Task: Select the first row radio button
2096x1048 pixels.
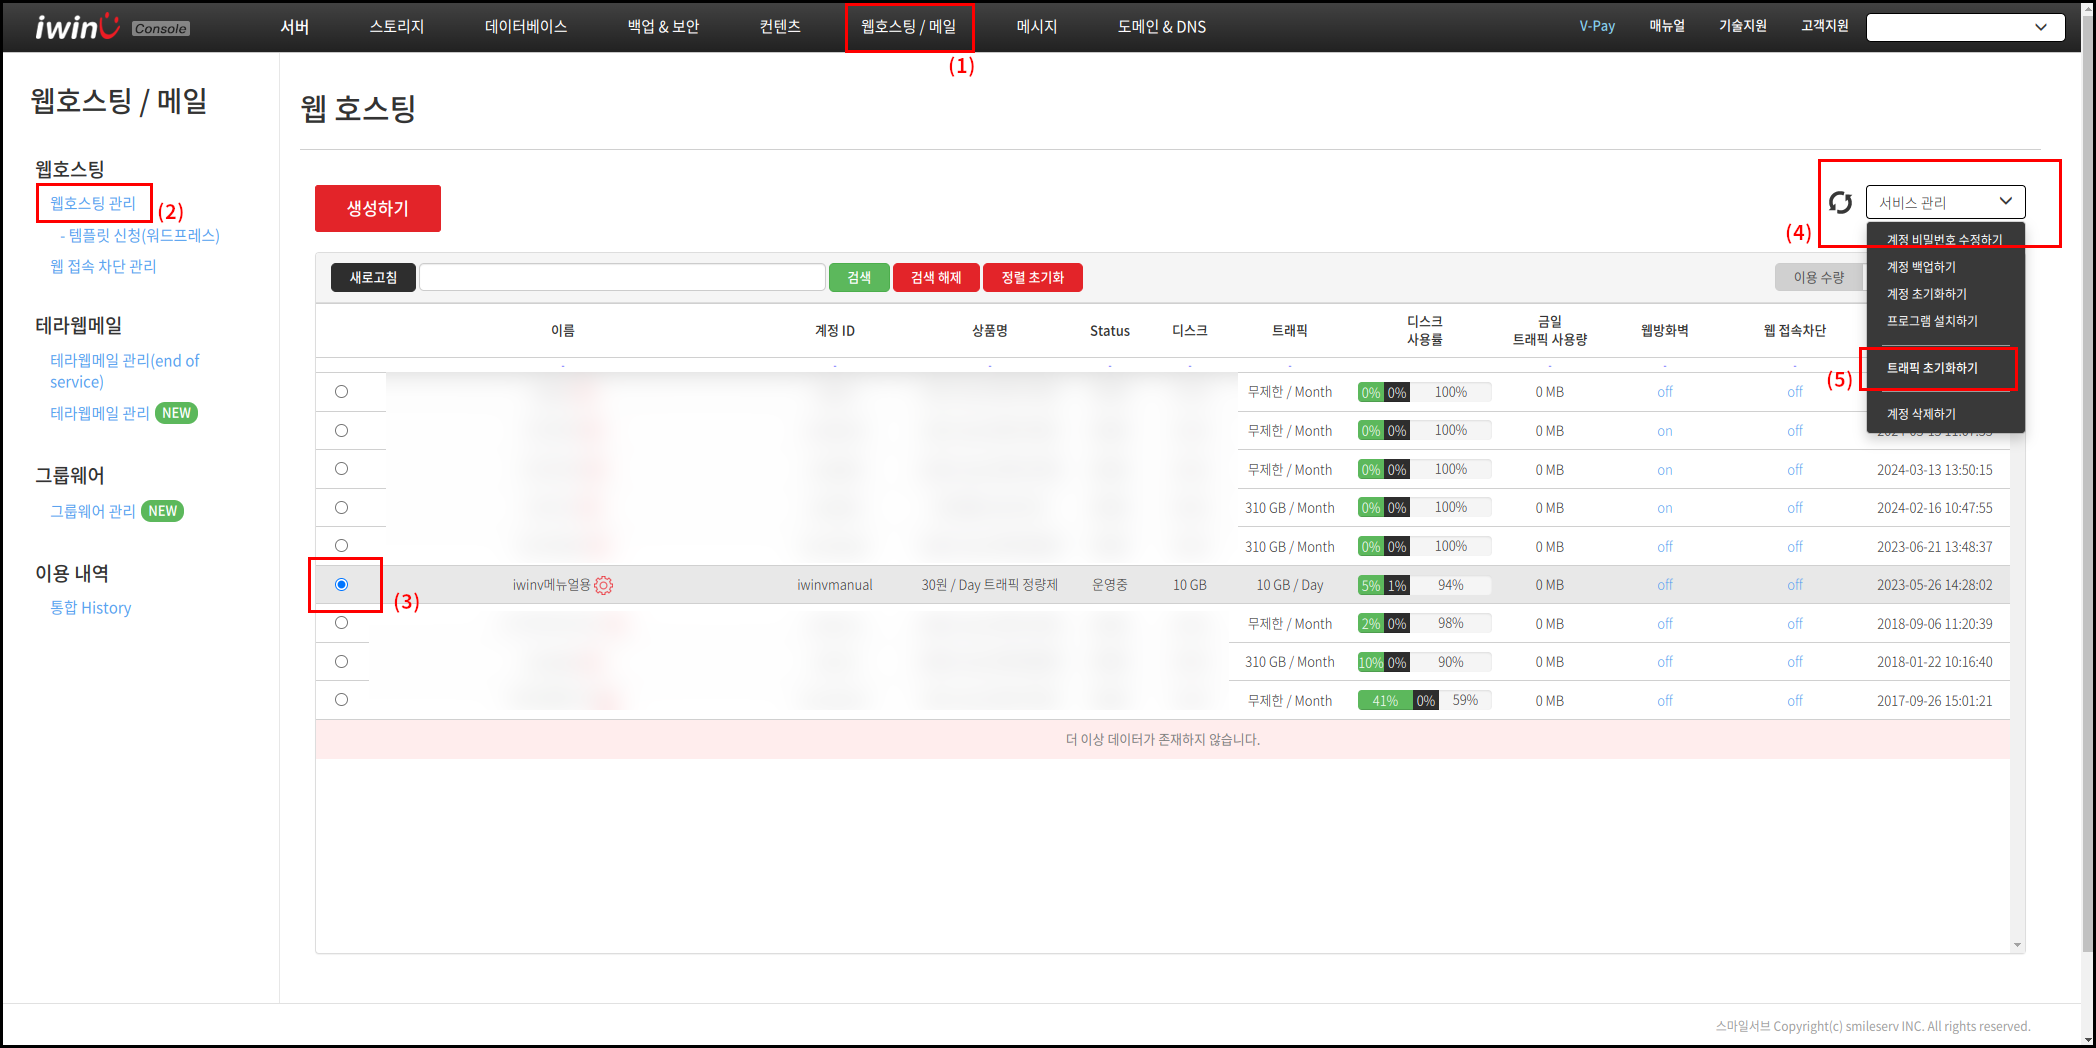Action: point(341,392)
